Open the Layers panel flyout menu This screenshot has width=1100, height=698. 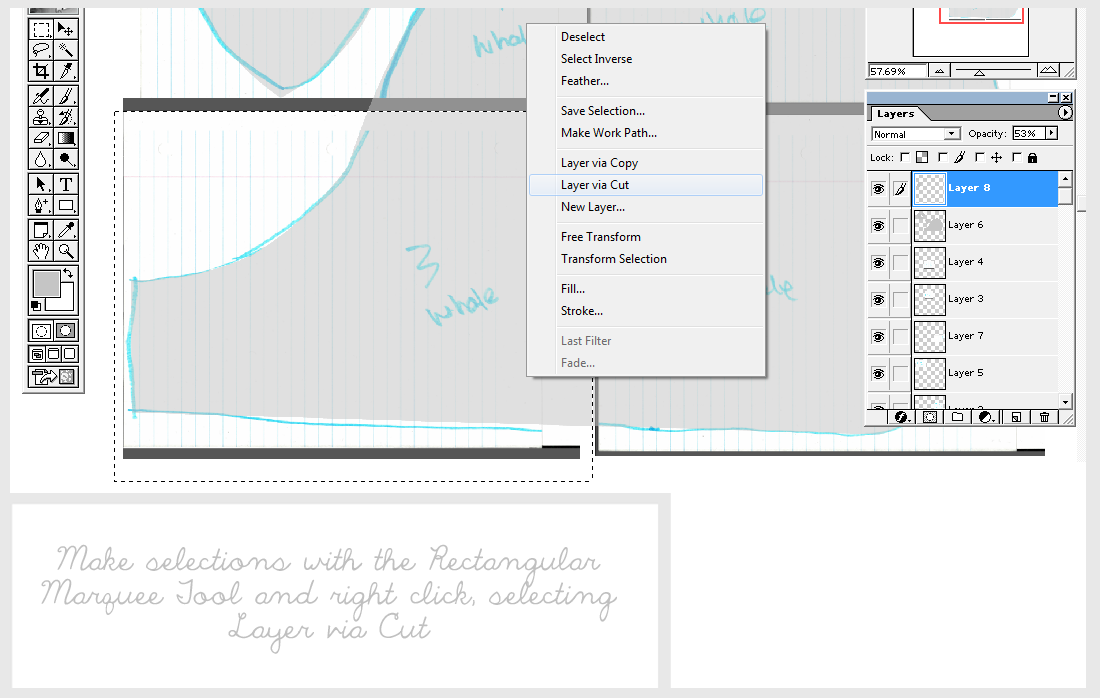[1065, 113]
